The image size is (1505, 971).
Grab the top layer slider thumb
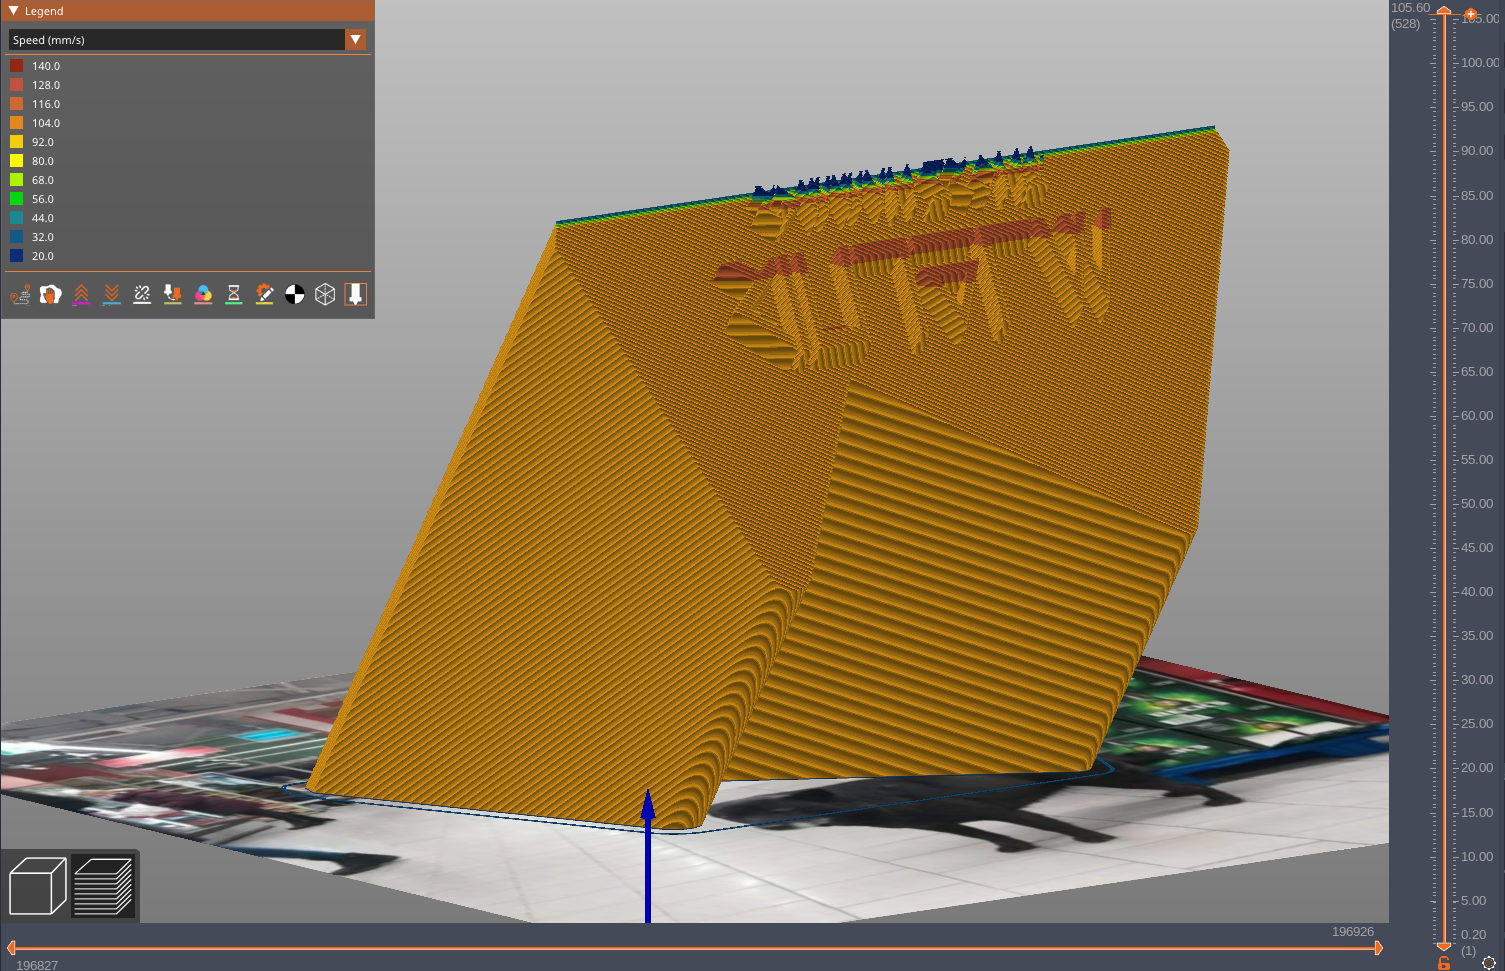[1444, 10]
